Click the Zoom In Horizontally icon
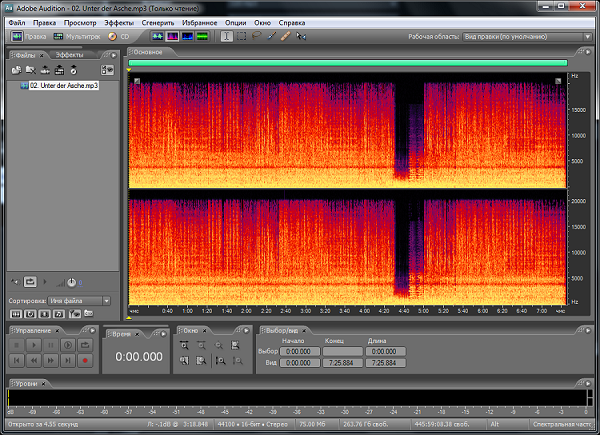Image resolution: width=600 pixels, height=435 pixels. (184, 345)
